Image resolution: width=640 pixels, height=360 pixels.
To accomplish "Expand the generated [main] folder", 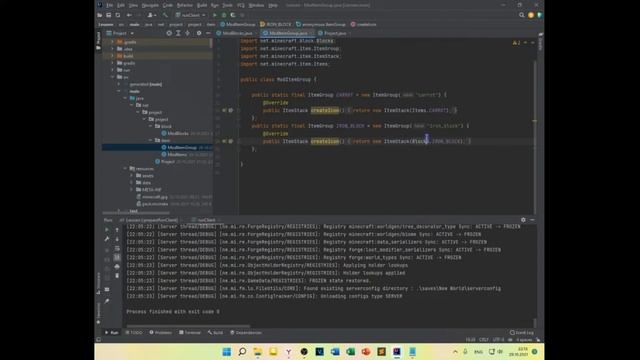I will [x=119, y=84].
